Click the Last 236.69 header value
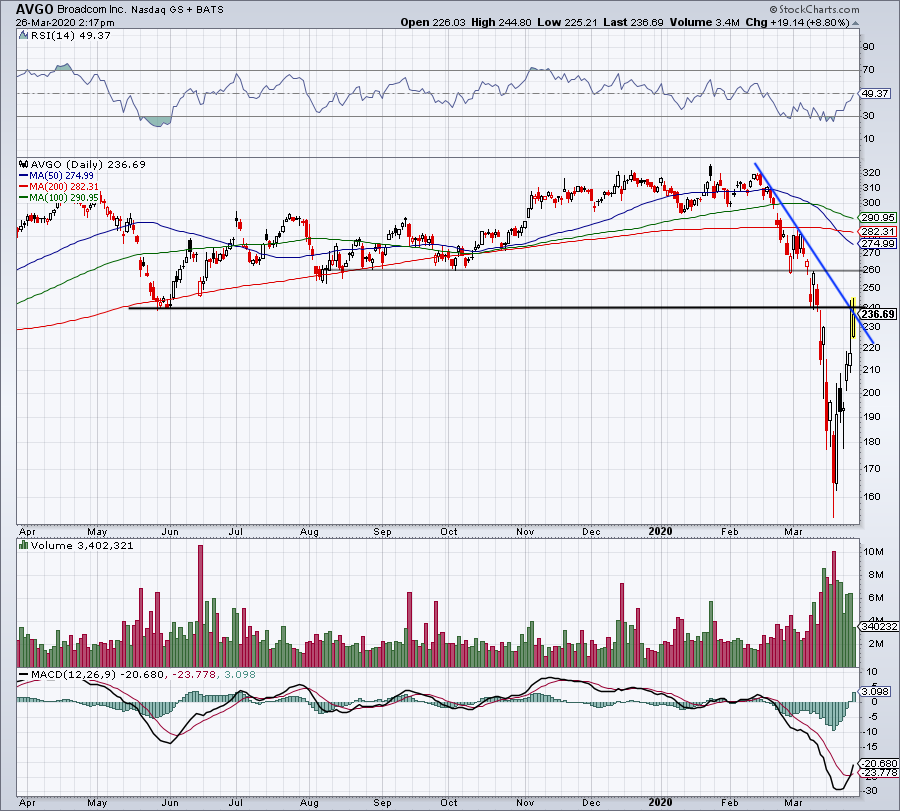Screen dimensions: 900x811 [633, 22]
